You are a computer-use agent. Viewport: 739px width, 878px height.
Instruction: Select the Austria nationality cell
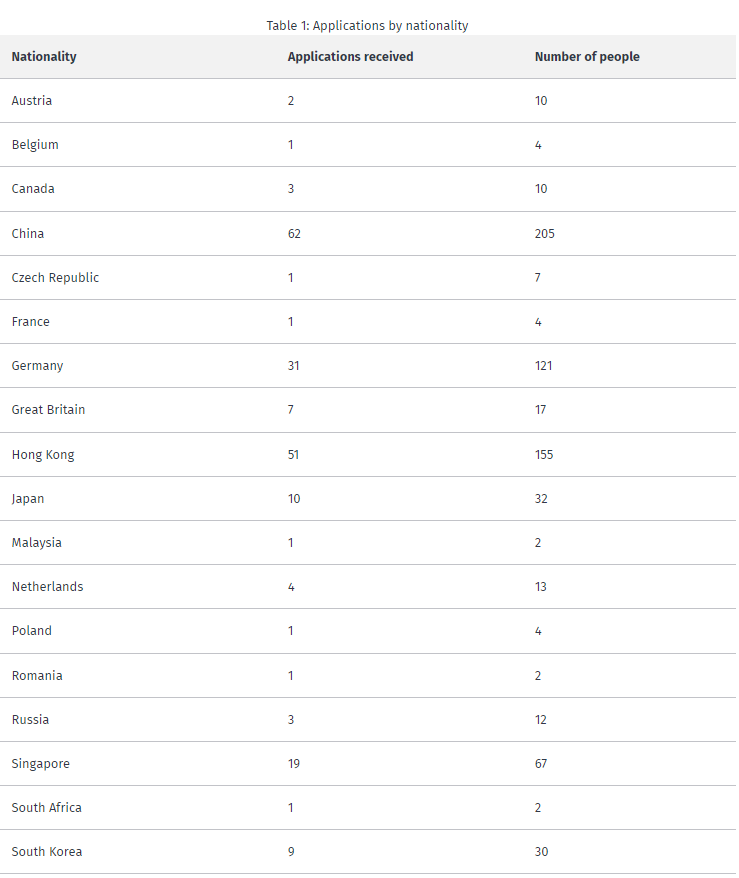(x=32, y=101)
